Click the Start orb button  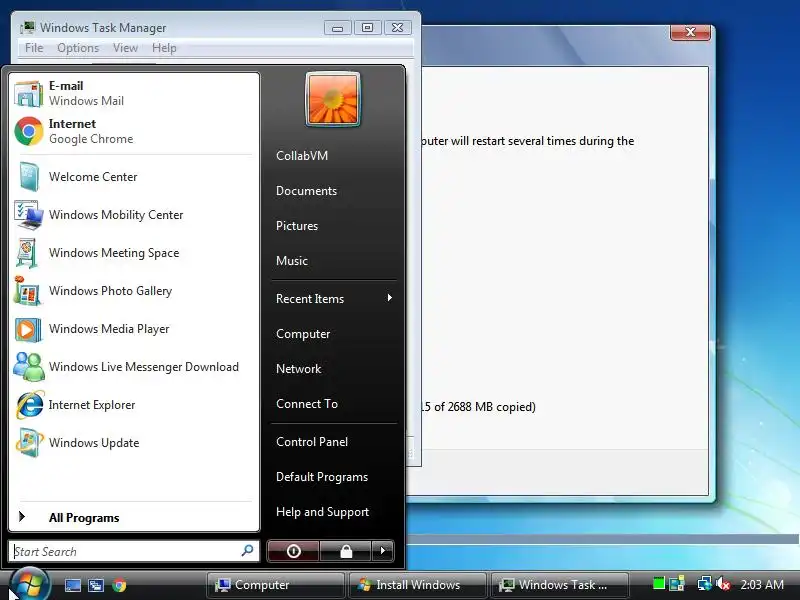30,585
